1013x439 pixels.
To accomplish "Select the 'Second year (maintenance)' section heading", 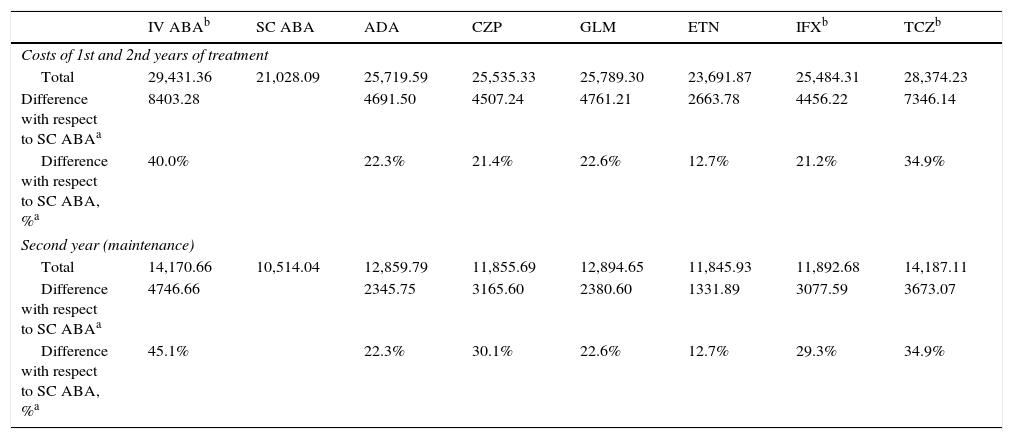I will point(107,245).
